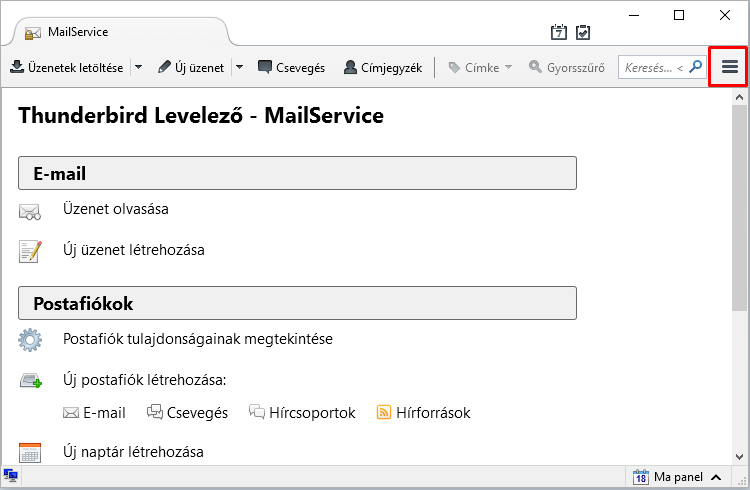Click the Ma panel calendar 18 icon
This screenshot has height=490, width=750.
coord(640,477)
